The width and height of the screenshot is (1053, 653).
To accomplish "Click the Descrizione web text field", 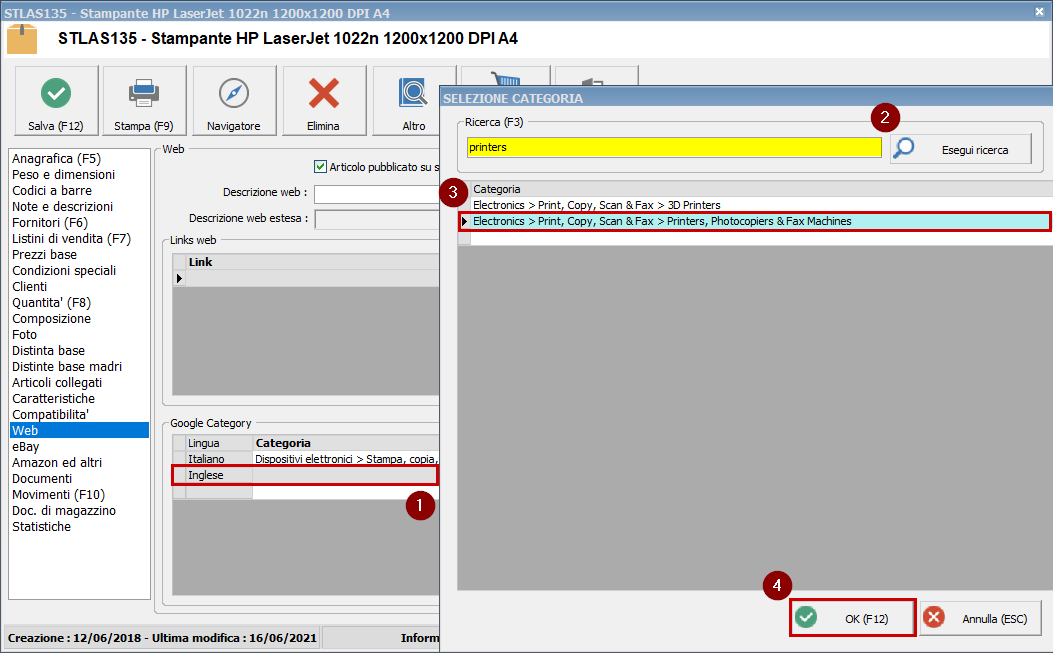I will point(377,194).
